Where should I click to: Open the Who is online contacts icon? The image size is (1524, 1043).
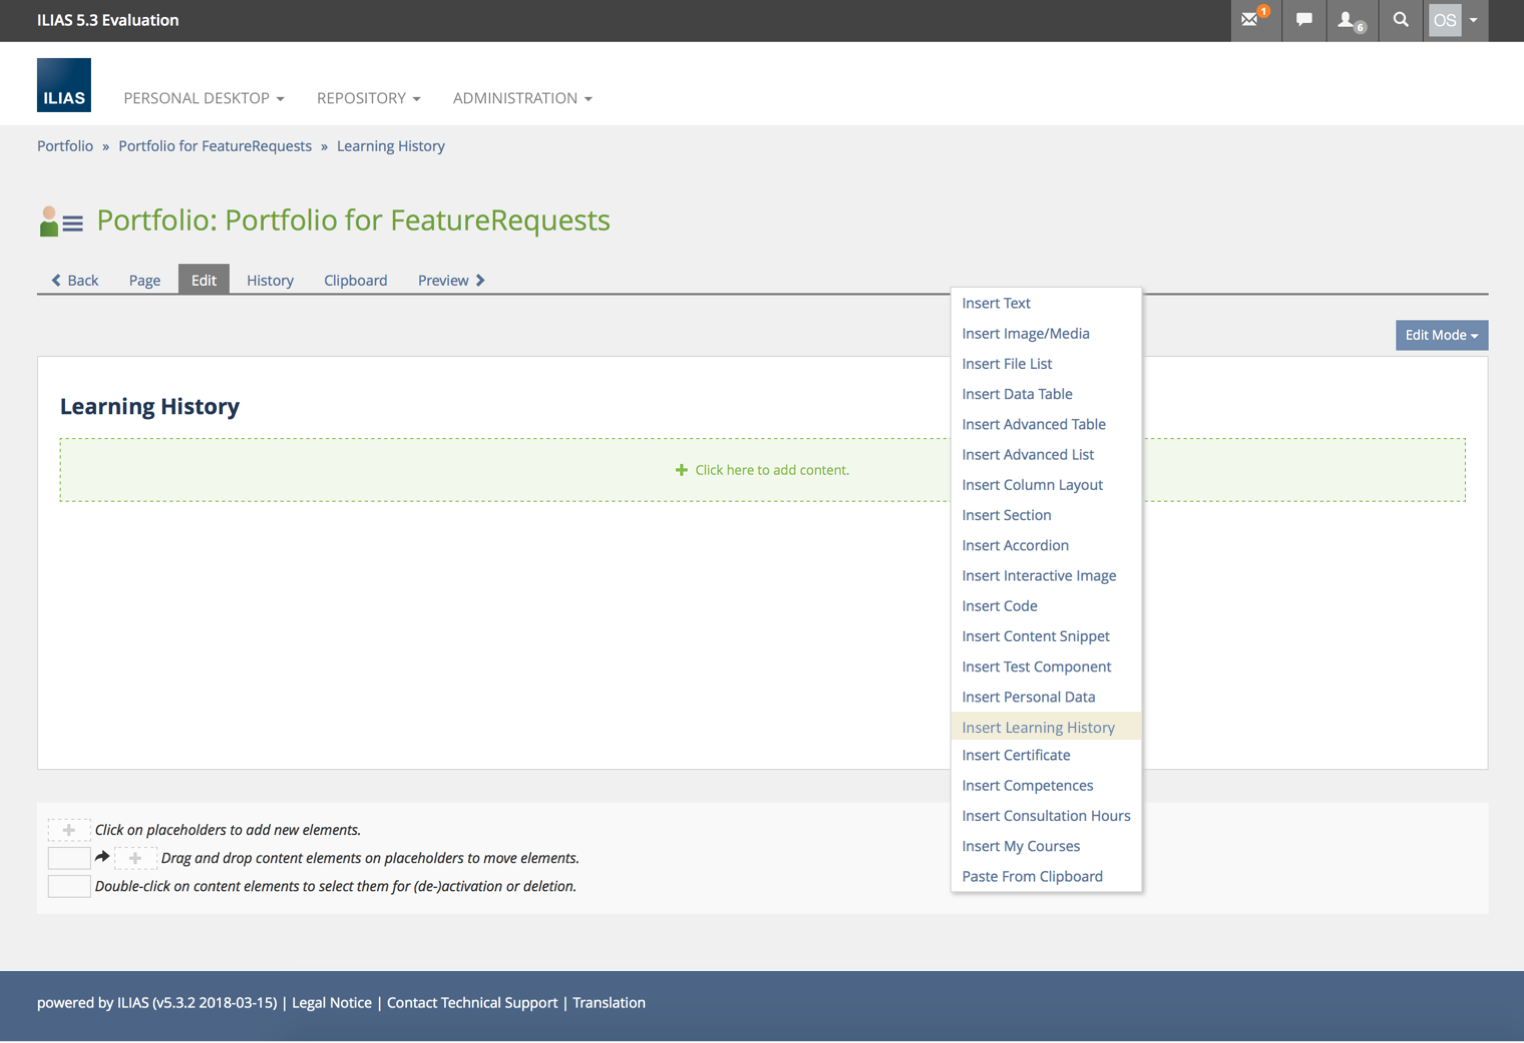pos(1350,20)
